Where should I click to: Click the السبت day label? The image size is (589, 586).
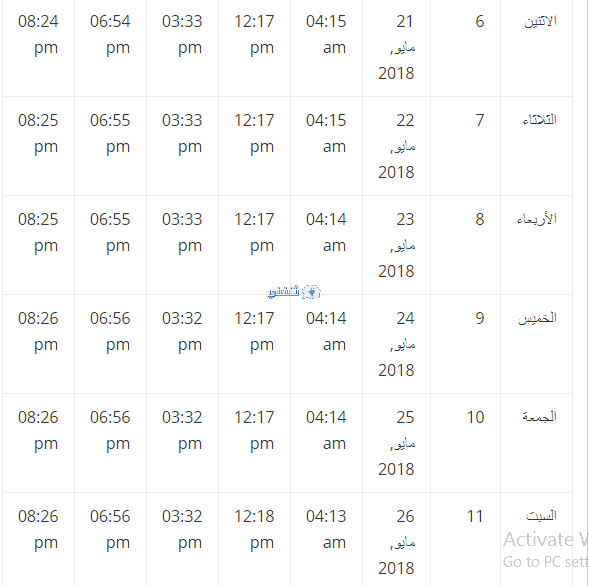point(541,516)
